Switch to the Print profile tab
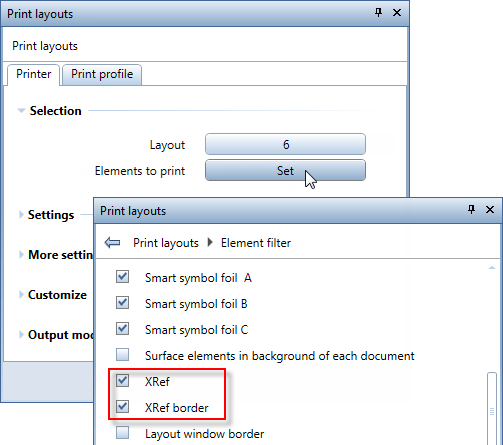The image size is (503, 445). [102, 74]
